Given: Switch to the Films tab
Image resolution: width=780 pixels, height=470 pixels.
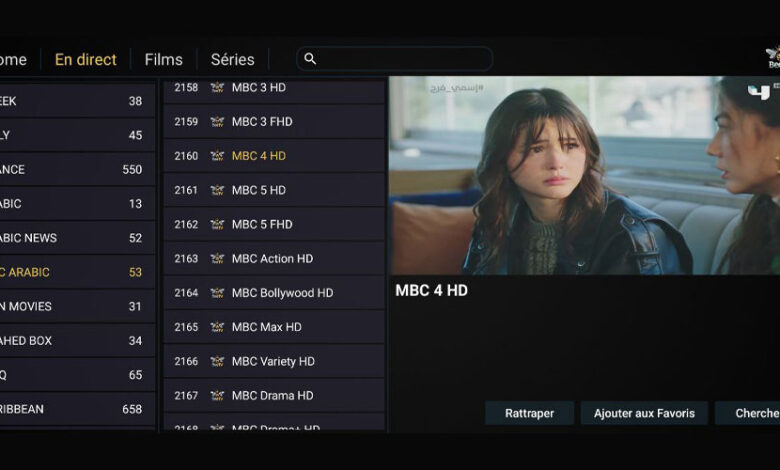Looking at the screenshot, I should pos(164,60).
